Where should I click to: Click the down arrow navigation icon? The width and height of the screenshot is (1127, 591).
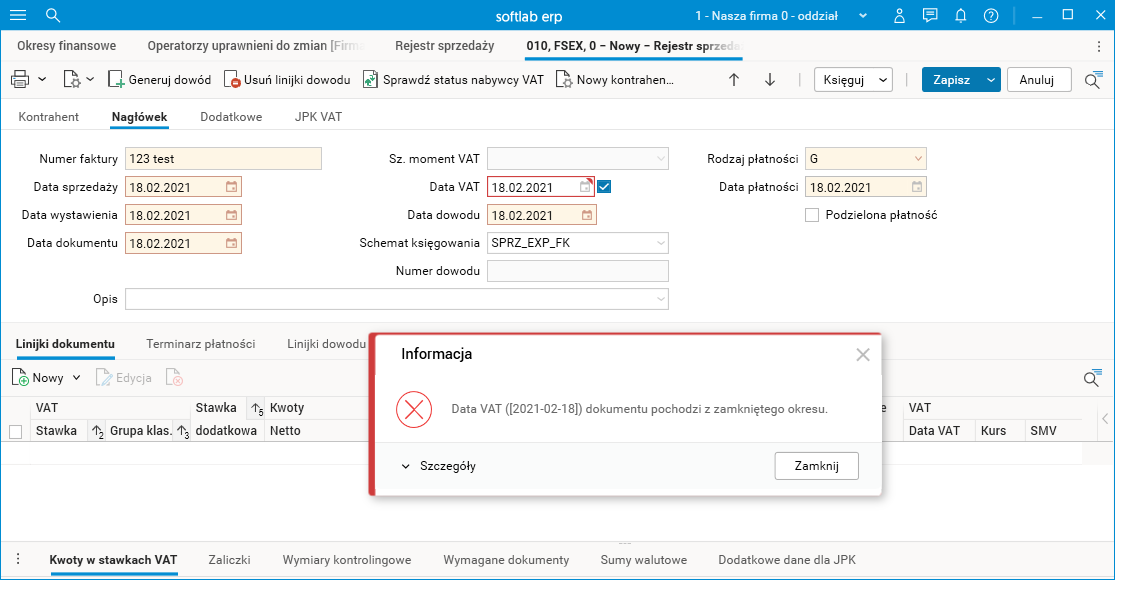(x=770, y=80)
